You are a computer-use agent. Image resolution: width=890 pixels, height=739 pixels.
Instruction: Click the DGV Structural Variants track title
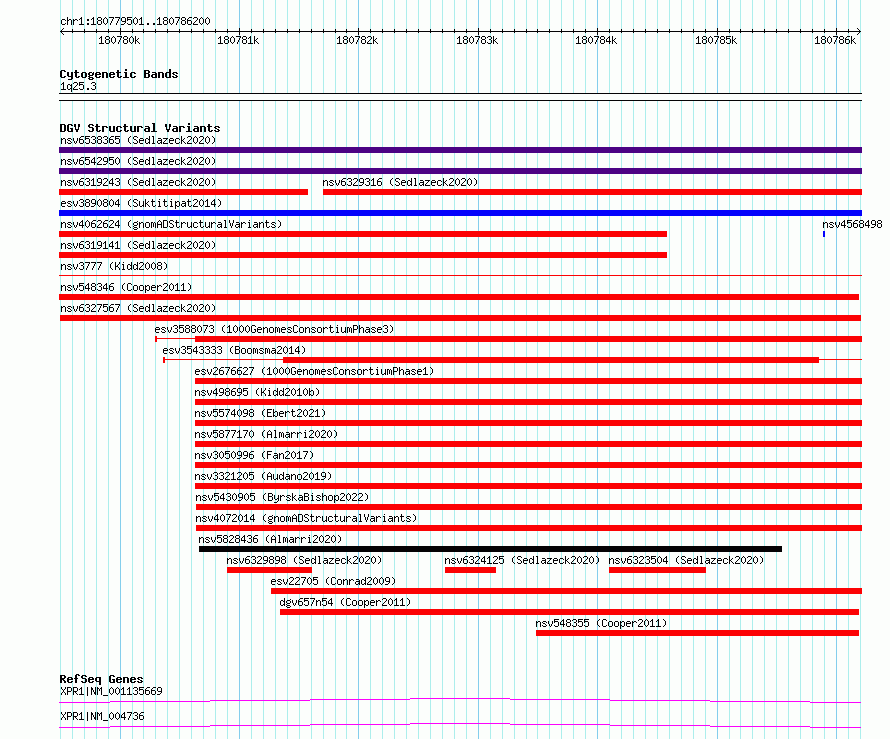(140, 128)
